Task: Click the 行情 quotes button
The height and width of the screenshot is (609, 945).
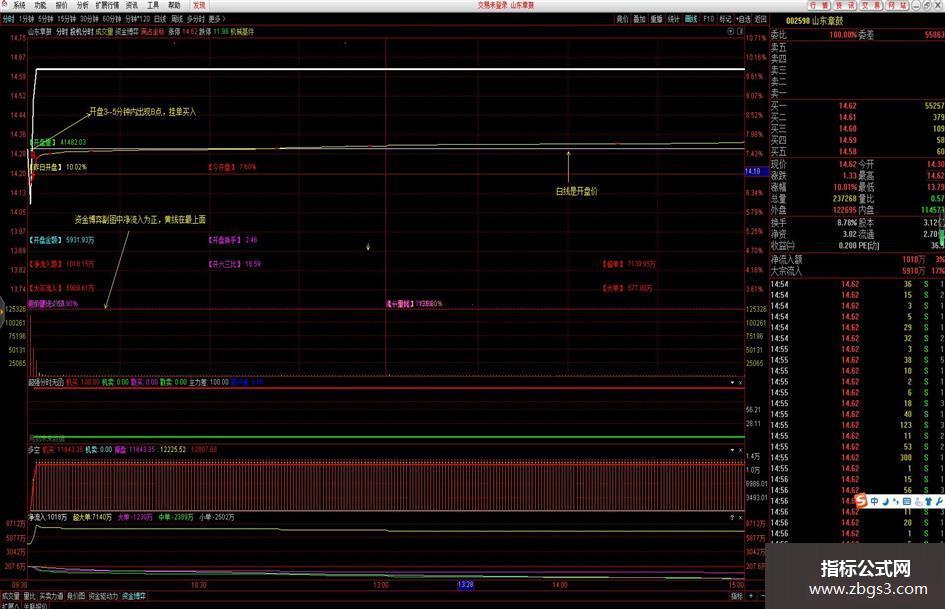Action: [818, 5]
